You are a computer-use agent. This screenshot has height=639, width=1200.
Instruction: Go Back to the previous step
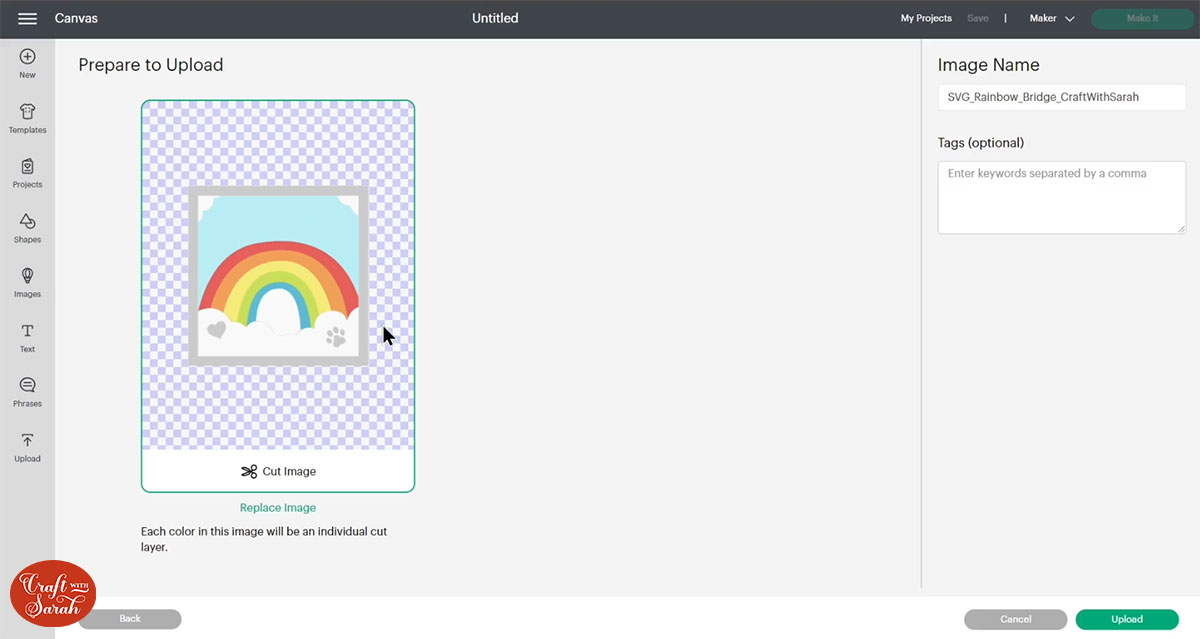[130, 619]
